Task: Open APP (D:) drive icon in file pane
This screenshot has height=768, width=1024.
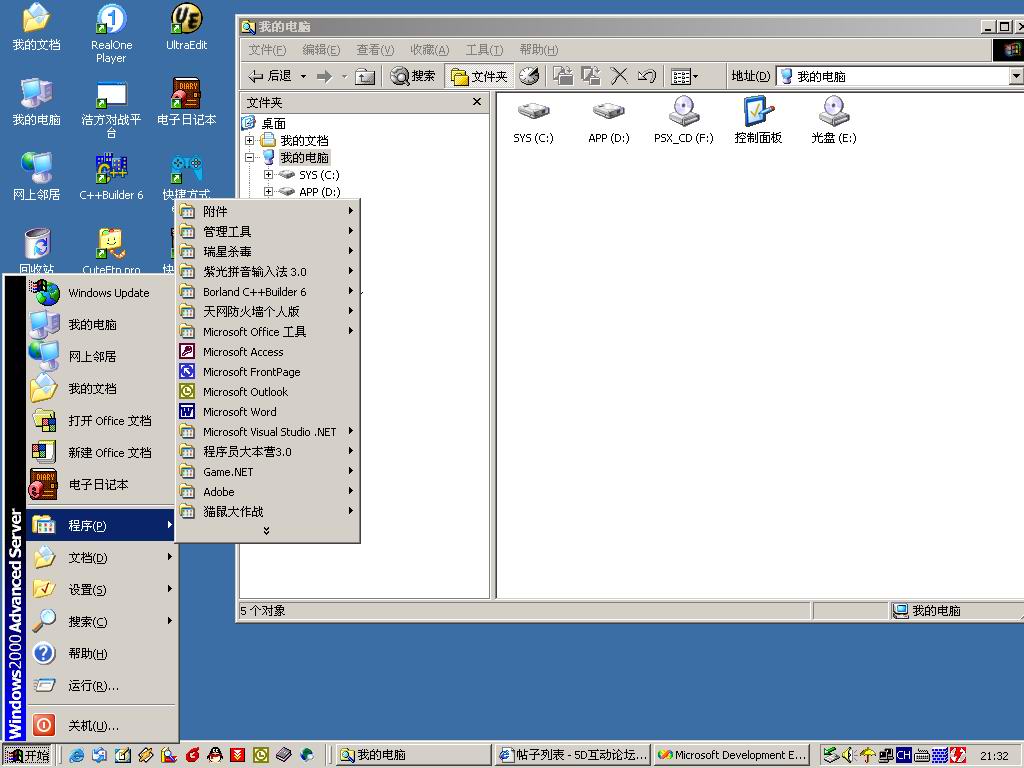Action: [x=609, y=120]
